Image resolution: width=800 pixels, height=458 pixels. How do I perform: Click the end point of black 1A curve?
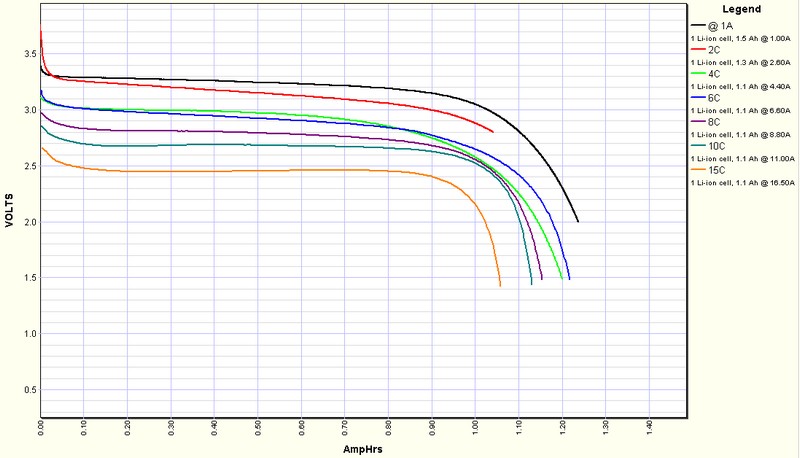tap(578, 221)
